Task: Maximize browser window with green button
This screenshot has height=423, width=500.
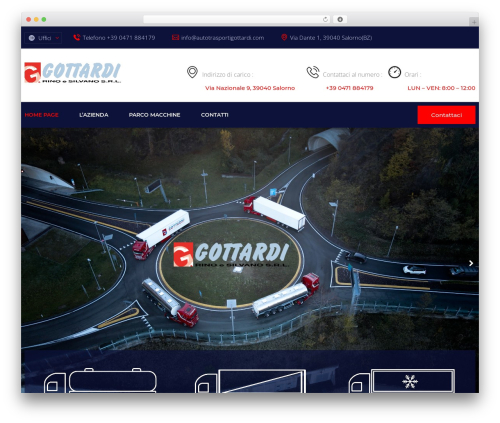Action: click(x=44, y=19)
